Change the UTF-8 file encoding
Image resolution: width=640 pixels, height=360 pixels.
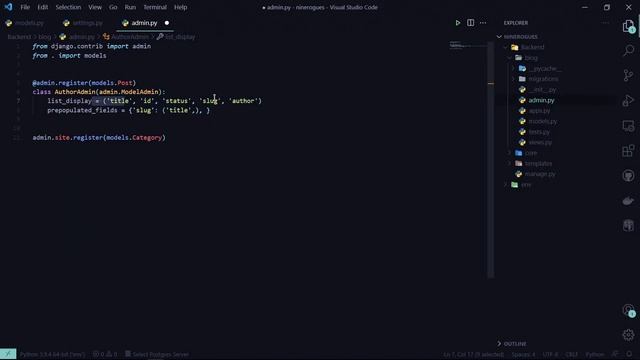[x=551, y=354]
